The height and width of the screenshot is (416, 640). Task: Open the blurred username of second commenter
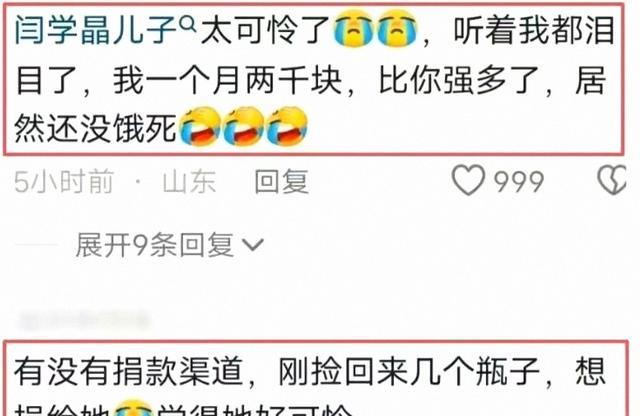[84, 320]
